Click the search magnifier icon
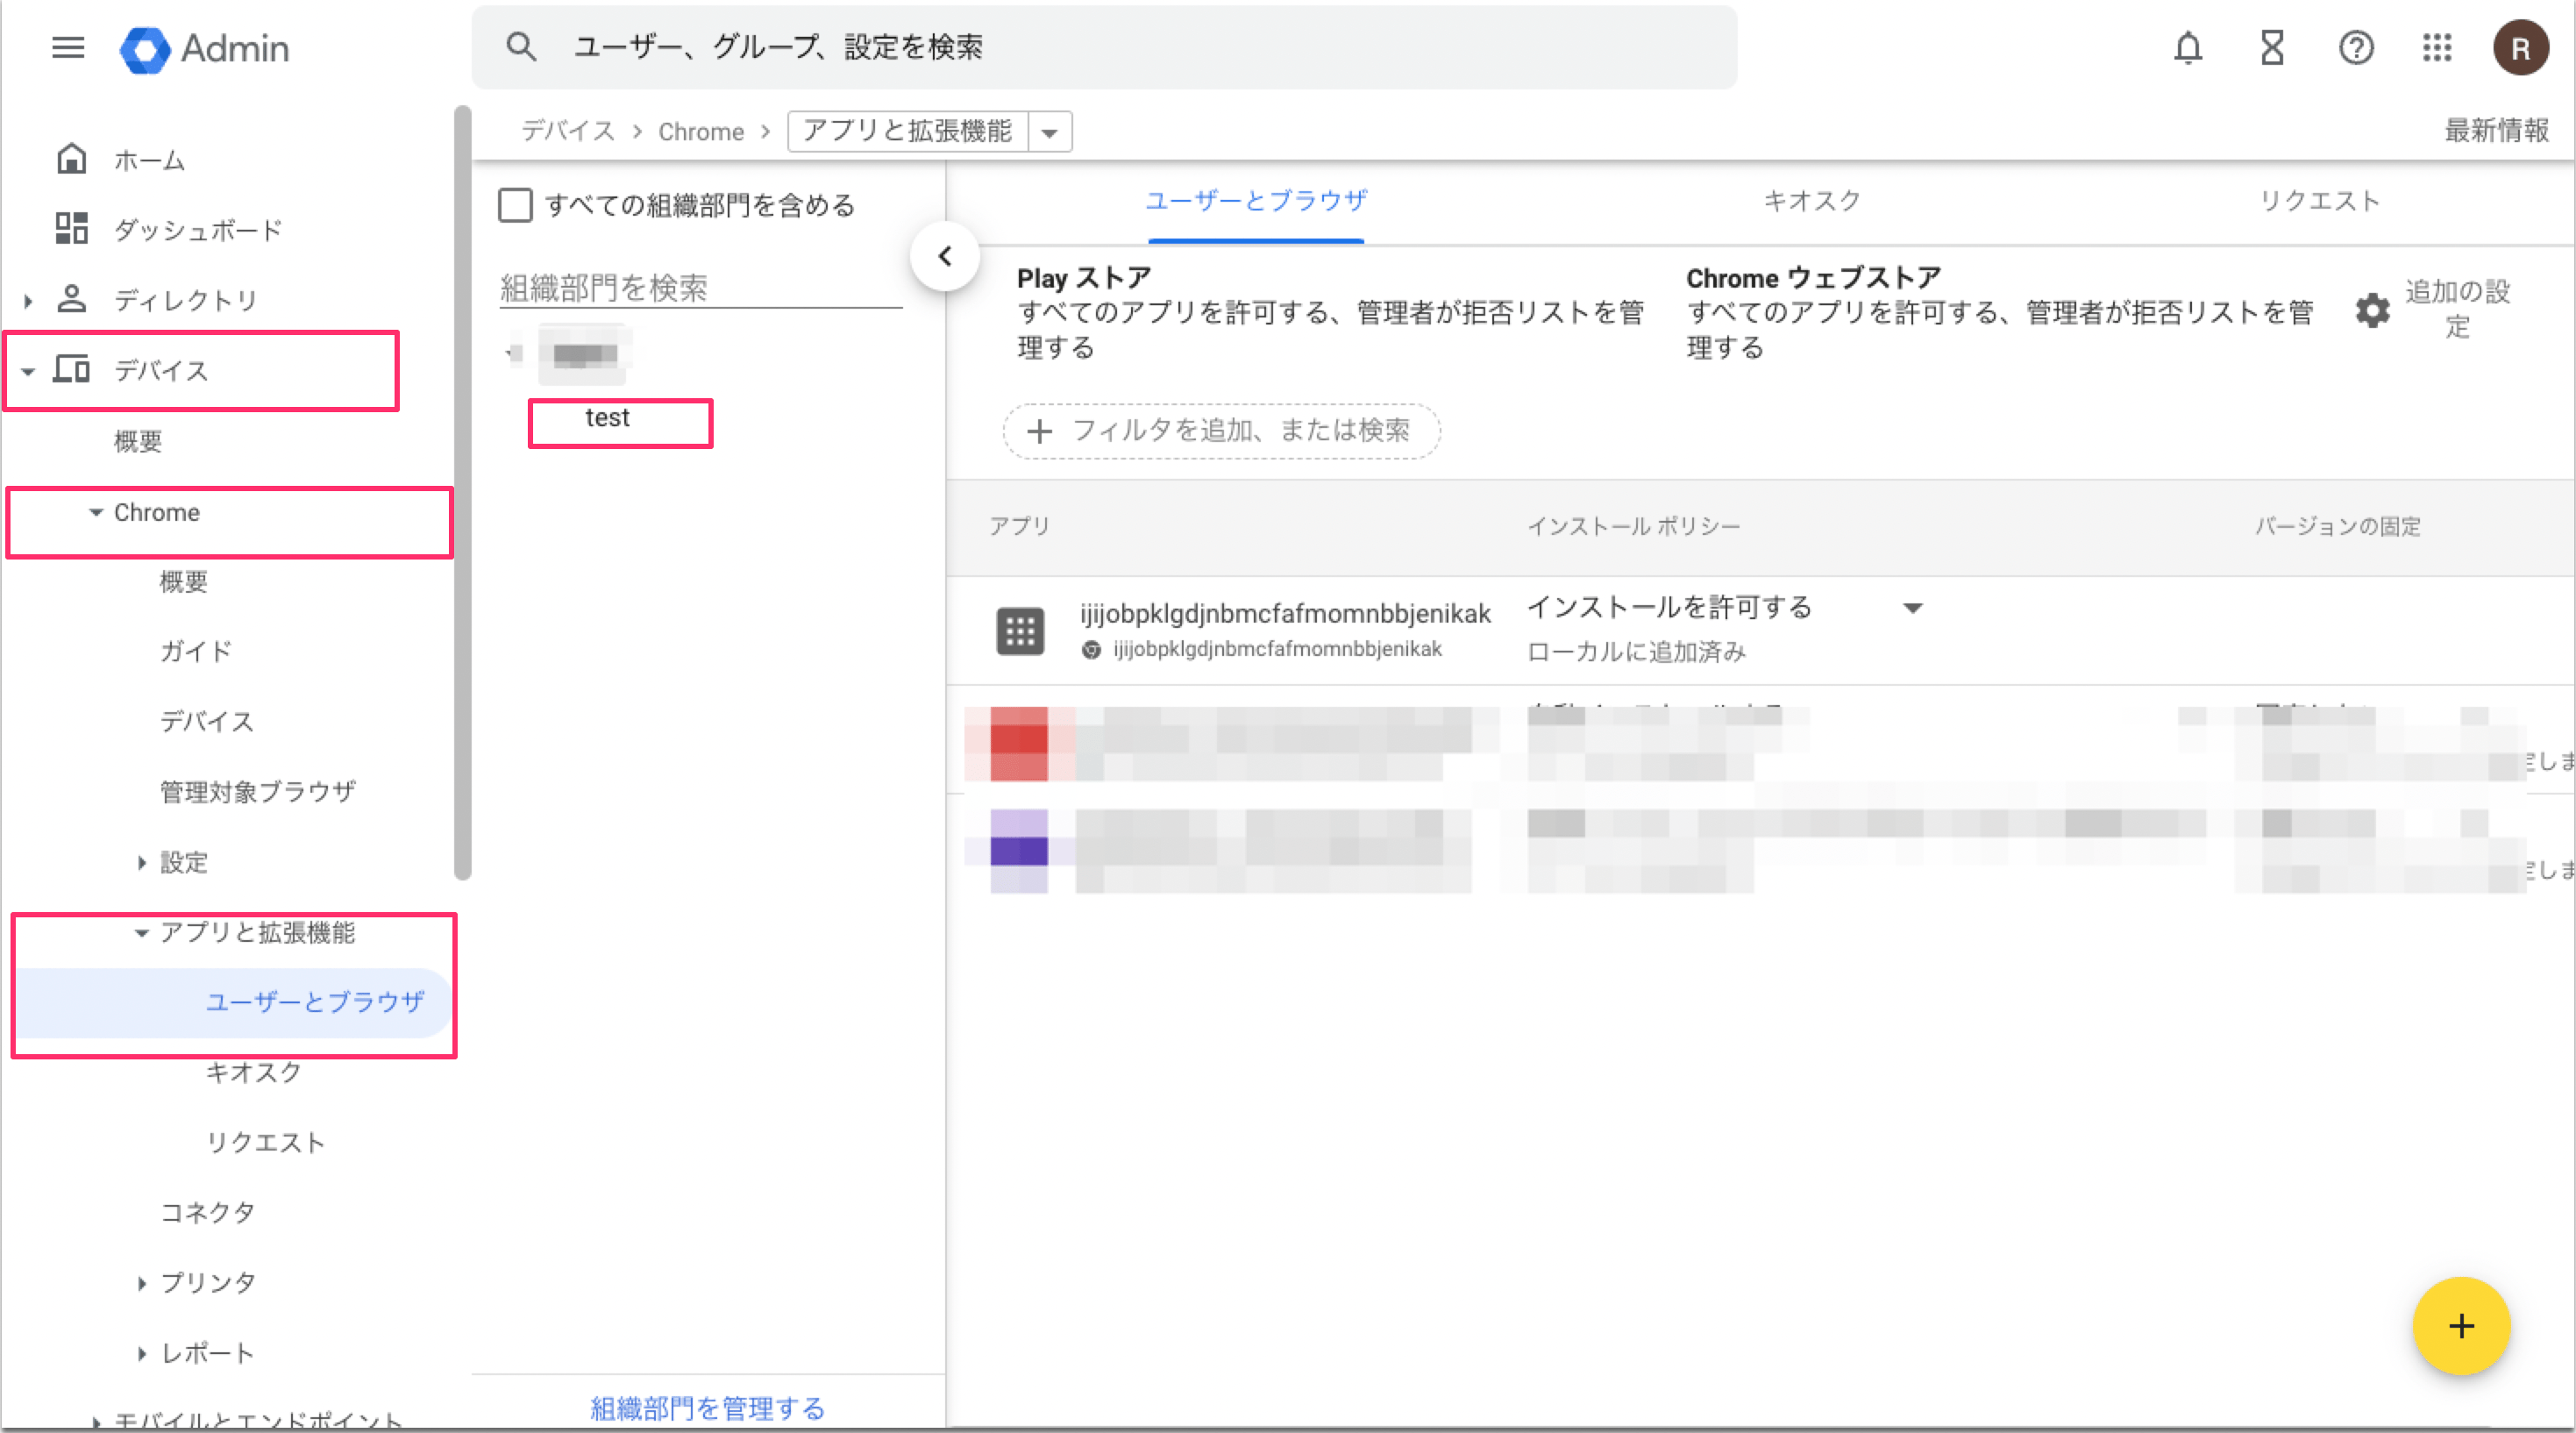Screen dimensions: 2576x1433 521,47
